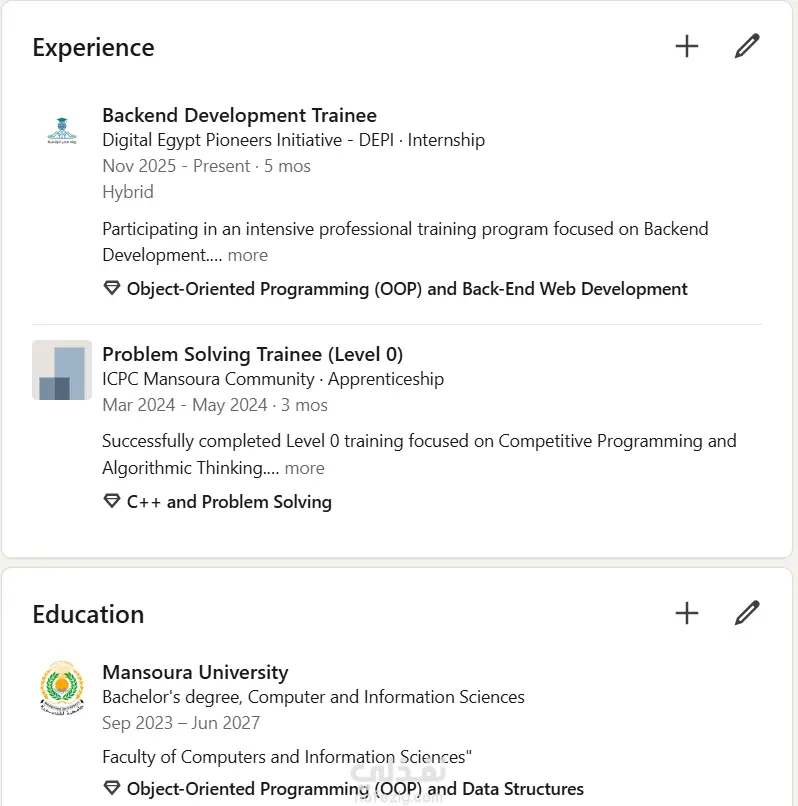Click the skills diamond icon beside C++

(x=112, y=501)
